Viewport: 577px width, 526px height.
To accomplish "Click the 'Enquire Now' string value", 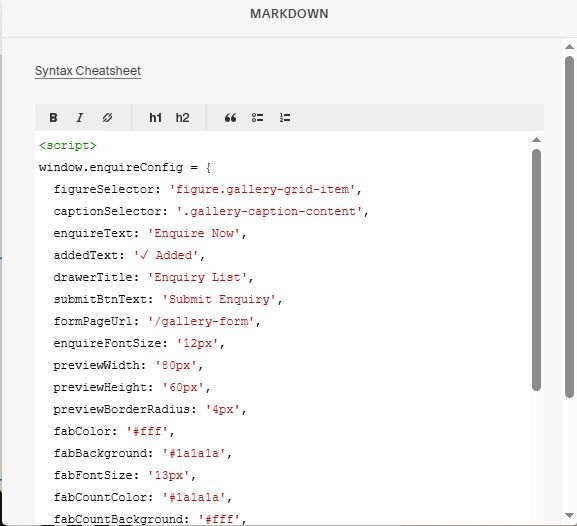I will click(x=194, y=233).
